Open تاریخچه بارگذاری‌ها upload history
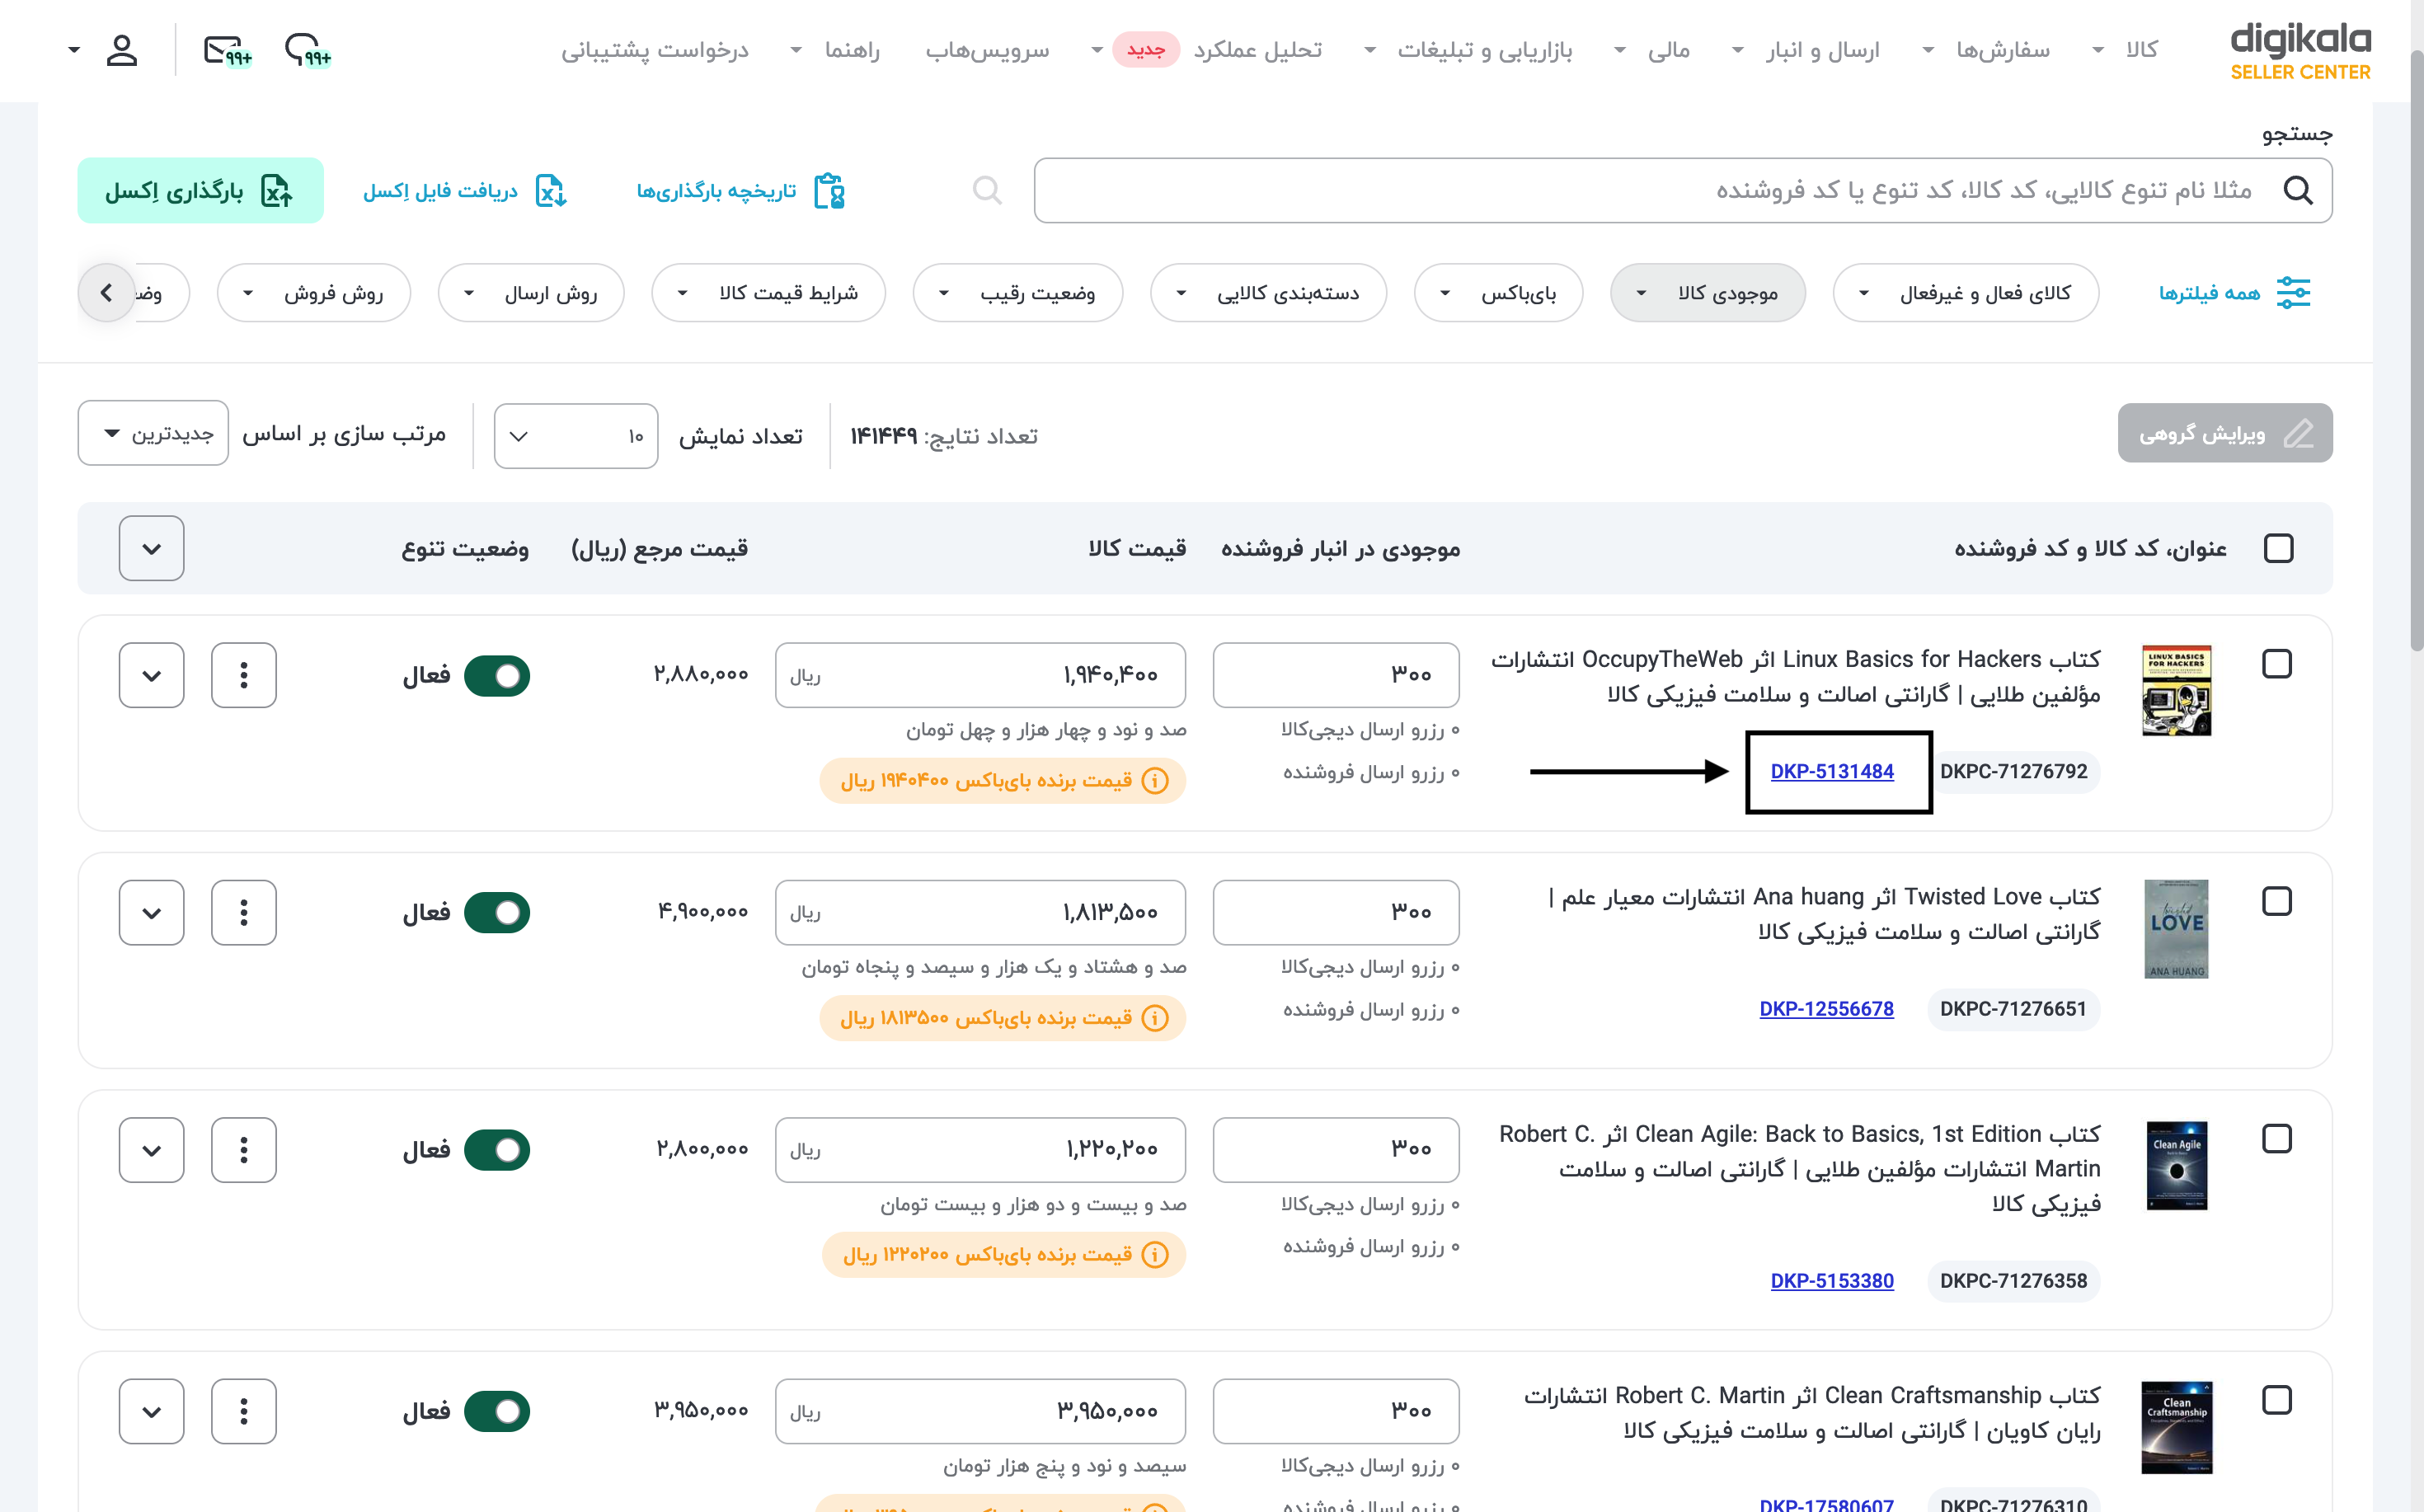Viewport: 2424px width, 1512px height. tap(741, 190)
